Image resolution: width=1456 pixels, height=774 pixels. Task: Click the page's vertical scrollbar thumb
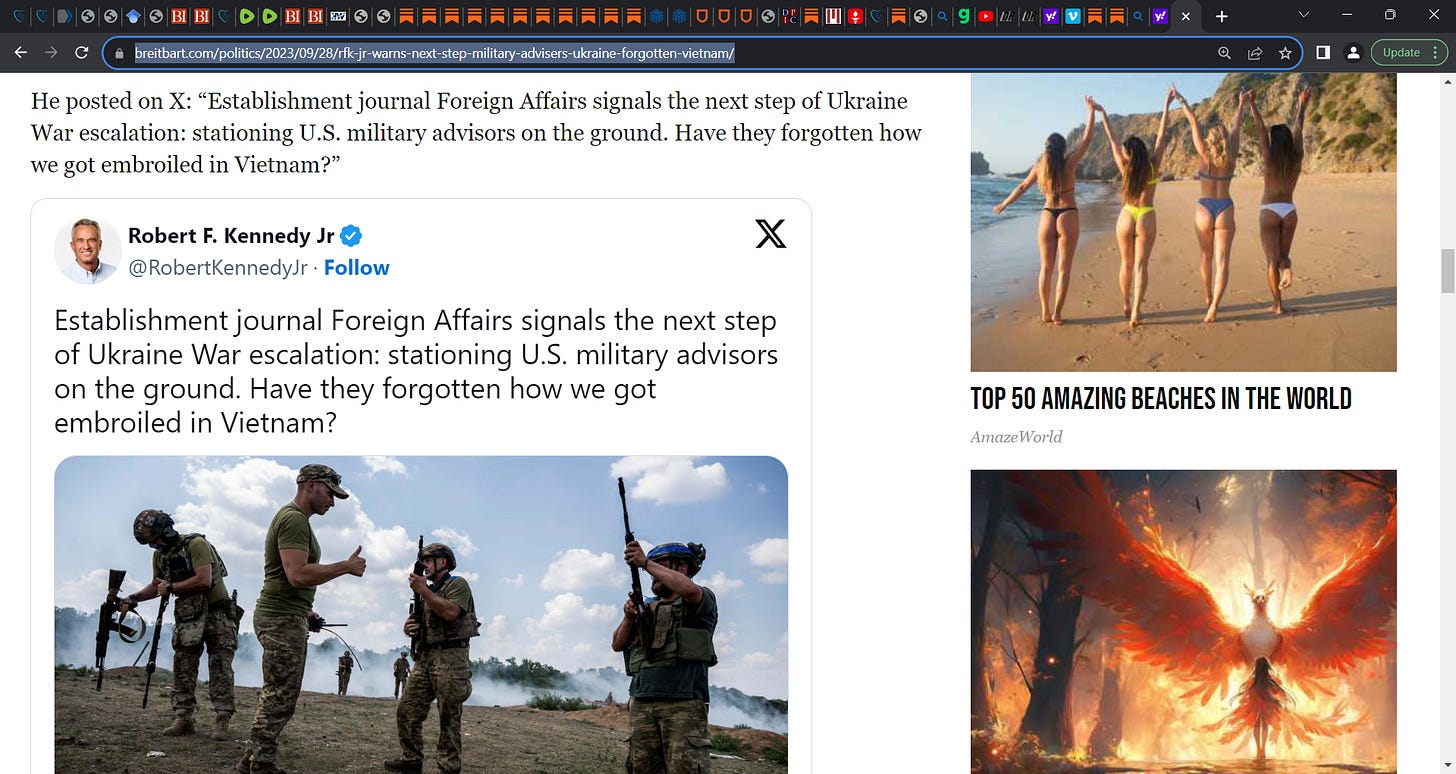pyautogui.click(x=1447, y=270)
